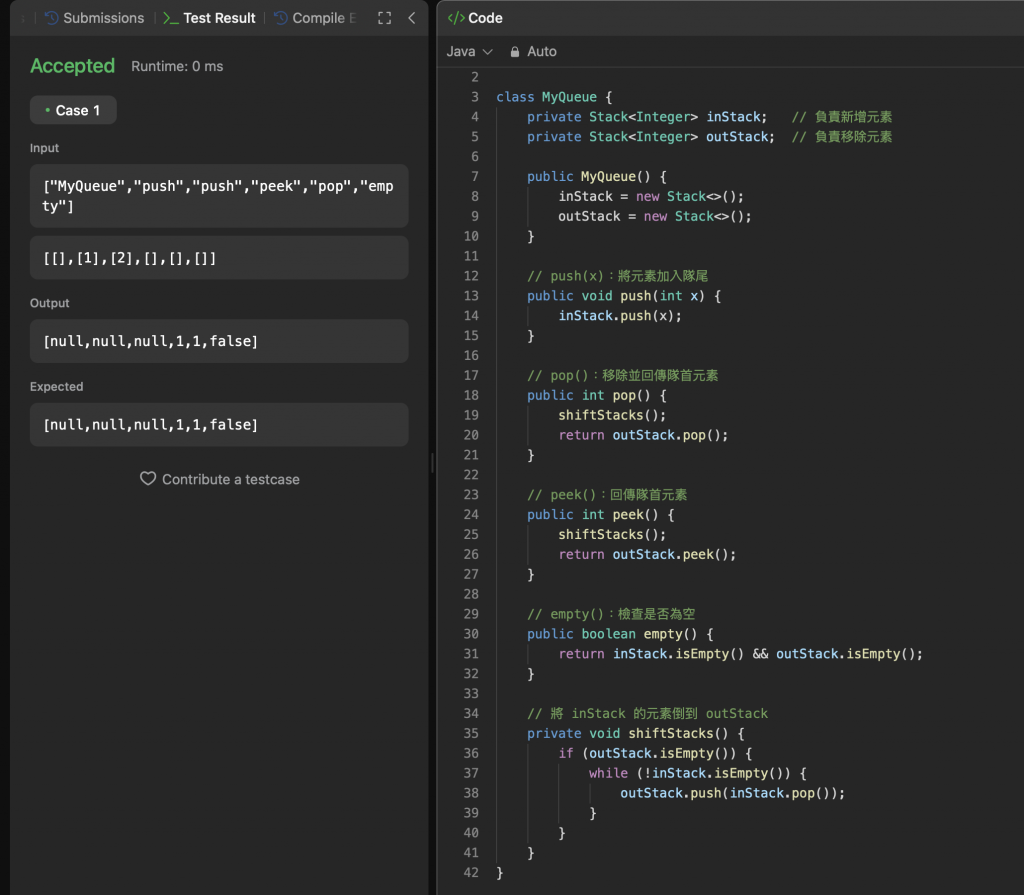Click Contribute a testcase link

[x=230, y=479]
